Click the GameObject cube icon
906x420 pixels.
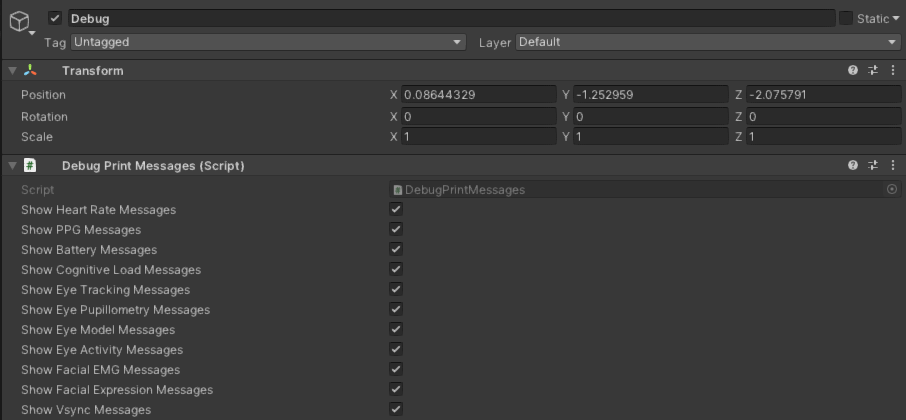pyautogui.click(x=20, y=23)
